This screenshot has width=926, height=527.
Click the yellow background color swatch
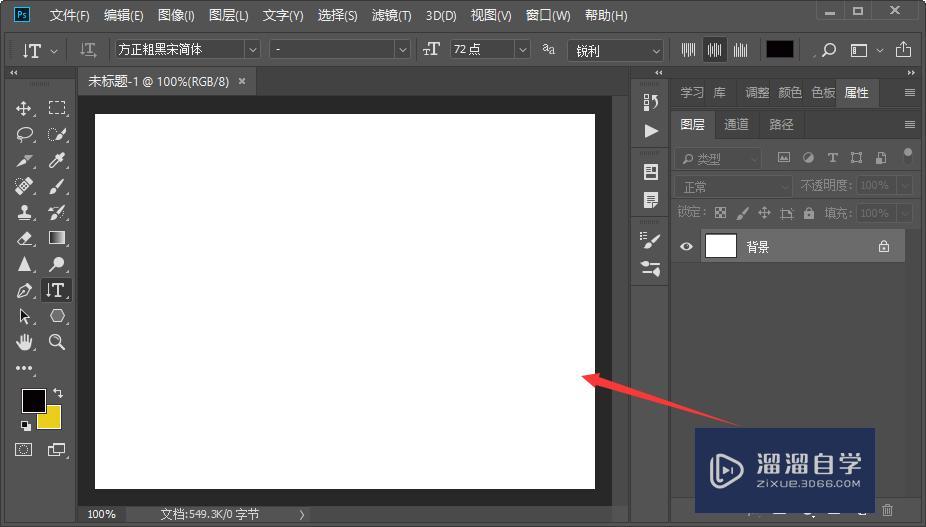click(51, 419)
